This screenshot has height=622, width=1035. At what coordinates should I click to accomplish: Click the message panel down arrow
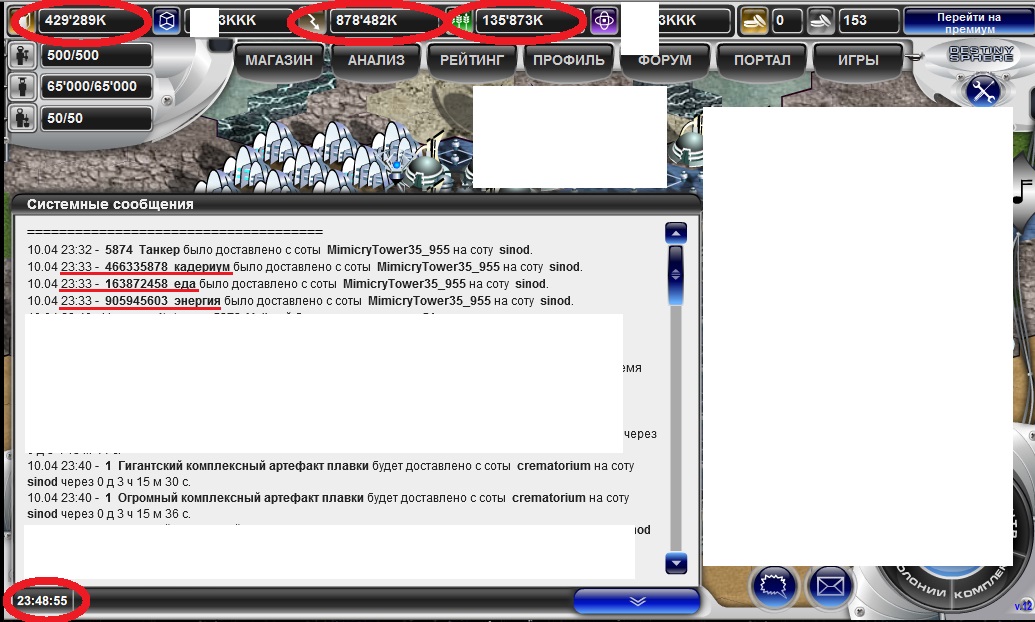676,563
